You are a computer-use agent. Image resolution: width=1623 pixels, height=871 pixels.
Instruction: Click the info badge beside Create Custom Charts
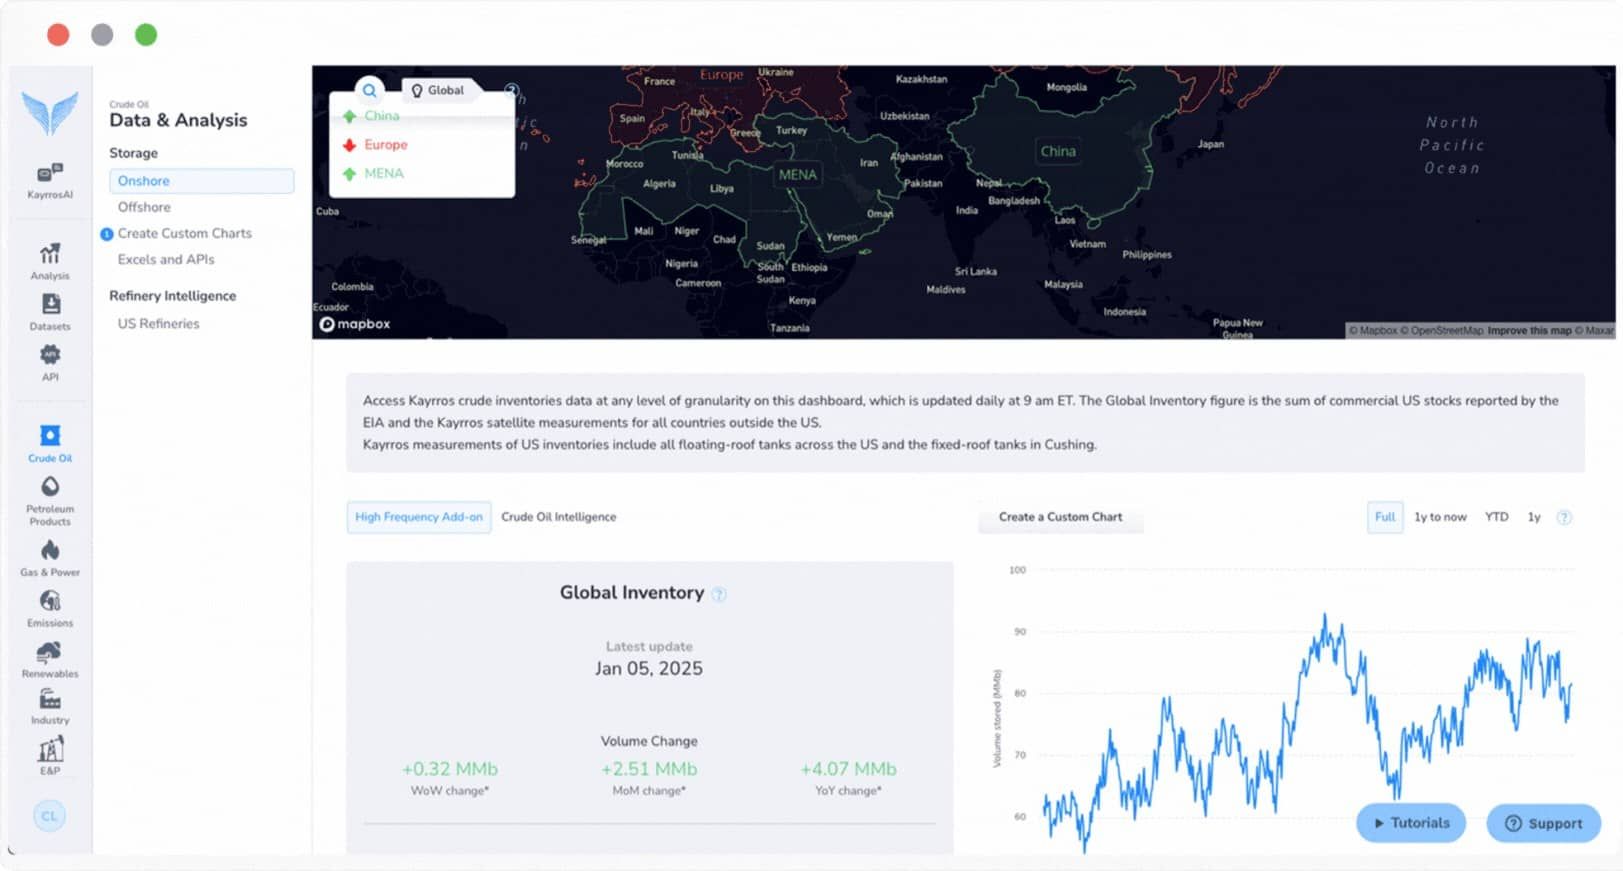click(107, 234)
